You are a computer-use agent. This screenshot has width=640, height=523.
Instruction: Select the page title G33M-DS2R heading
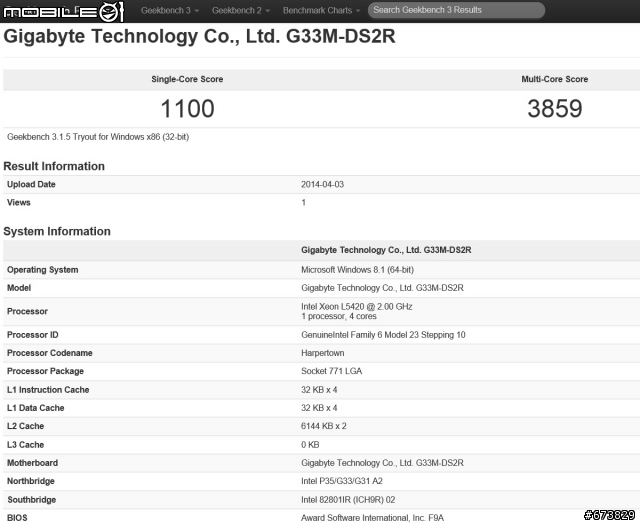coord(199,36)
